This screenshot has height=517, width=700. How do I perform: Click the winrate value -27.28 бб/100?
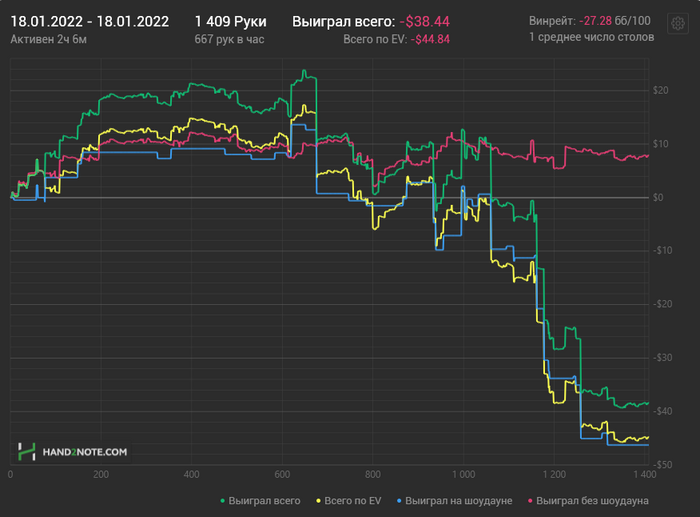[615, 21]
